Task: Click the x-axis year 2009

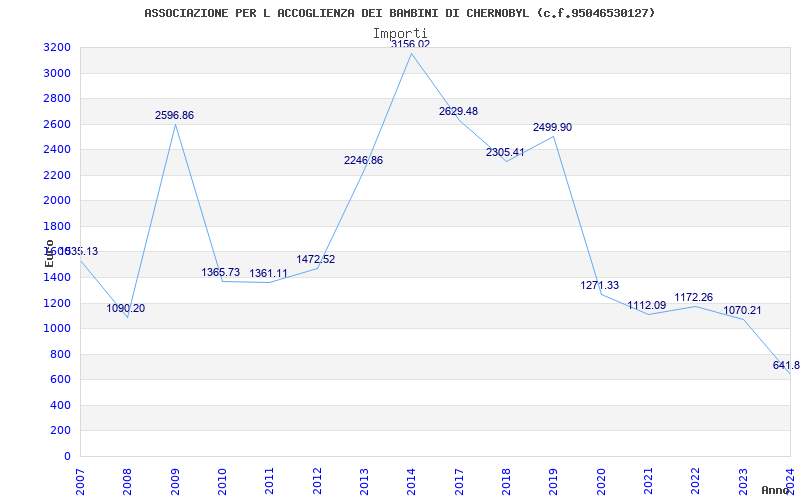Action: point(175,482)
